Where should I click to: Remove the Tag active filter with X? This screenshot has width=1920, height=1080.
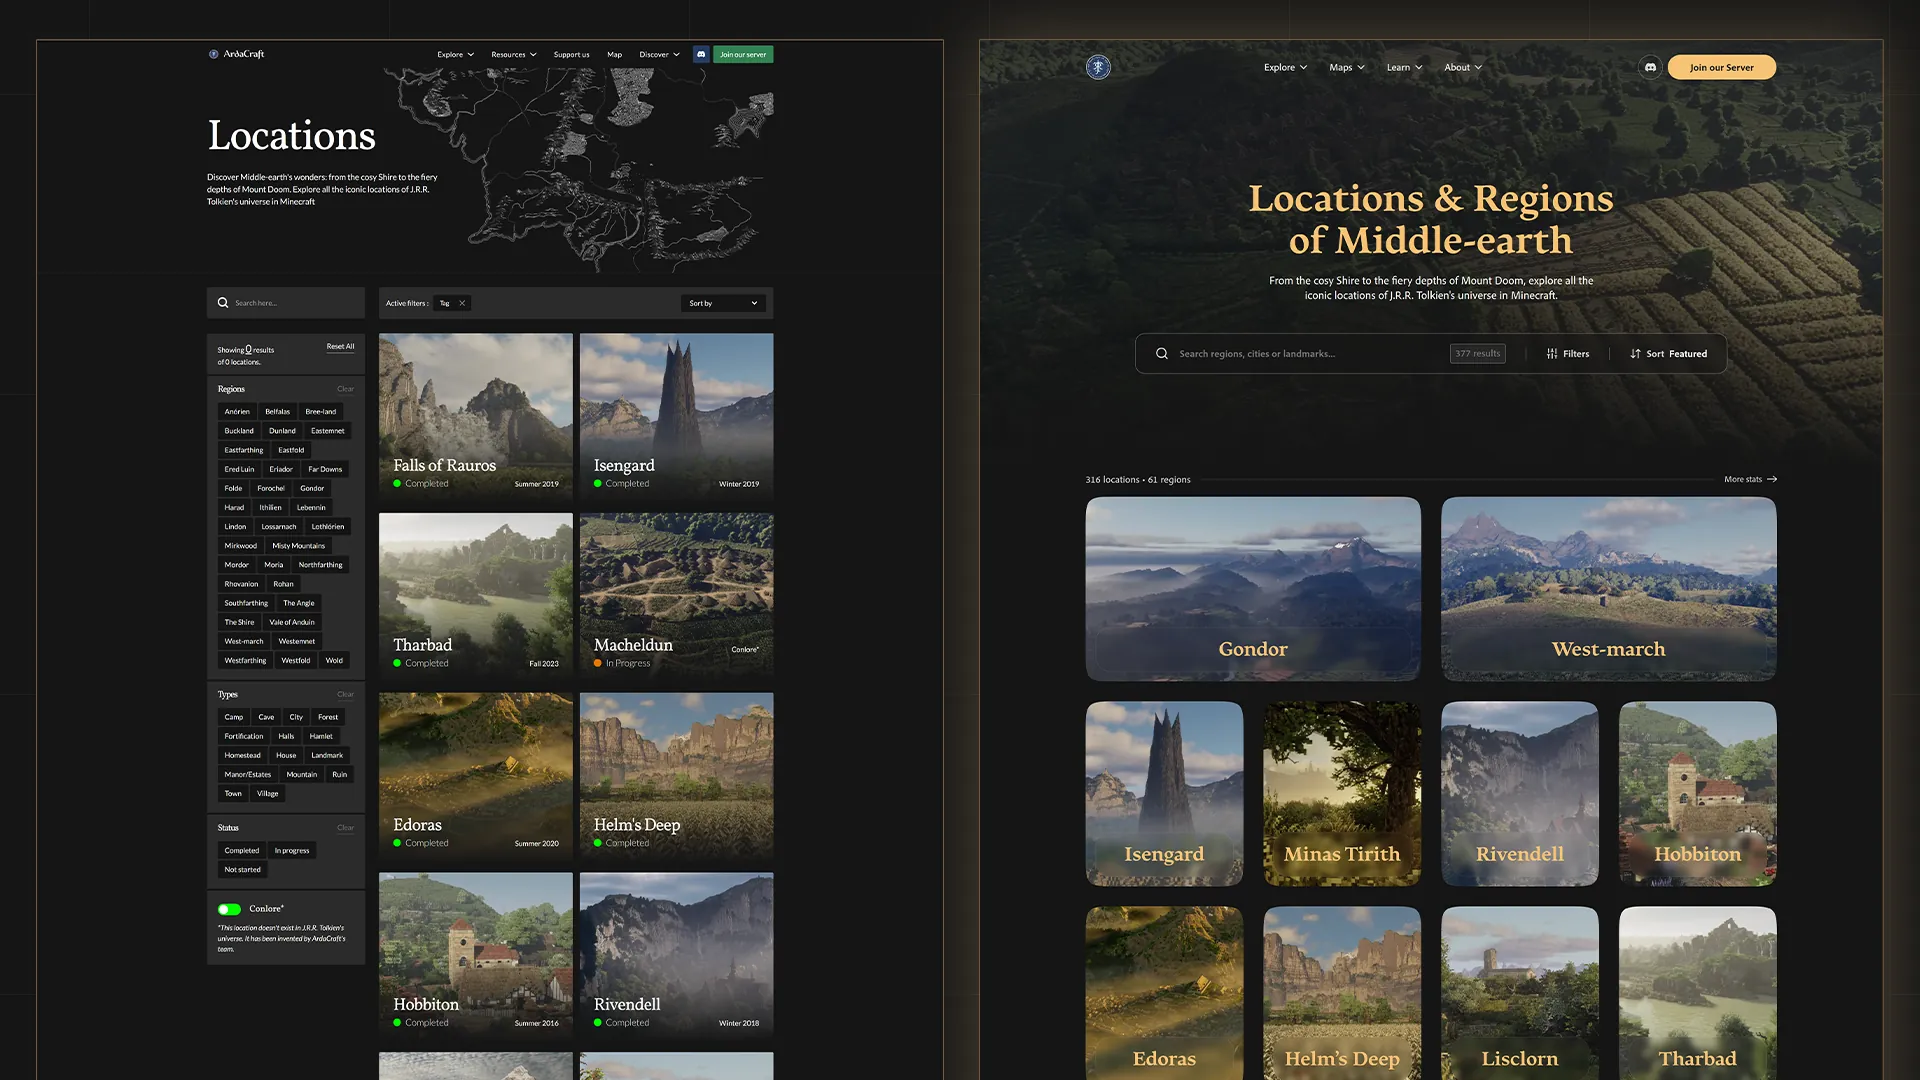click(x=462, y=303)
